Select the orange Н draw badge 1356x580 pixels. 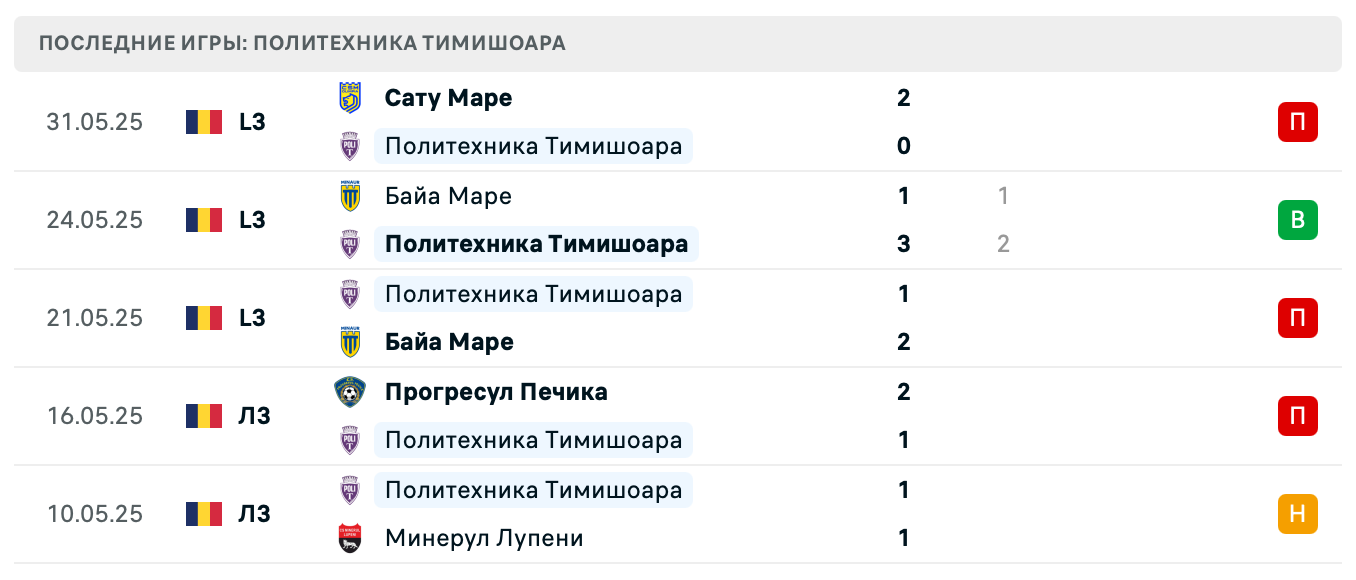(x=1297, y=513)
